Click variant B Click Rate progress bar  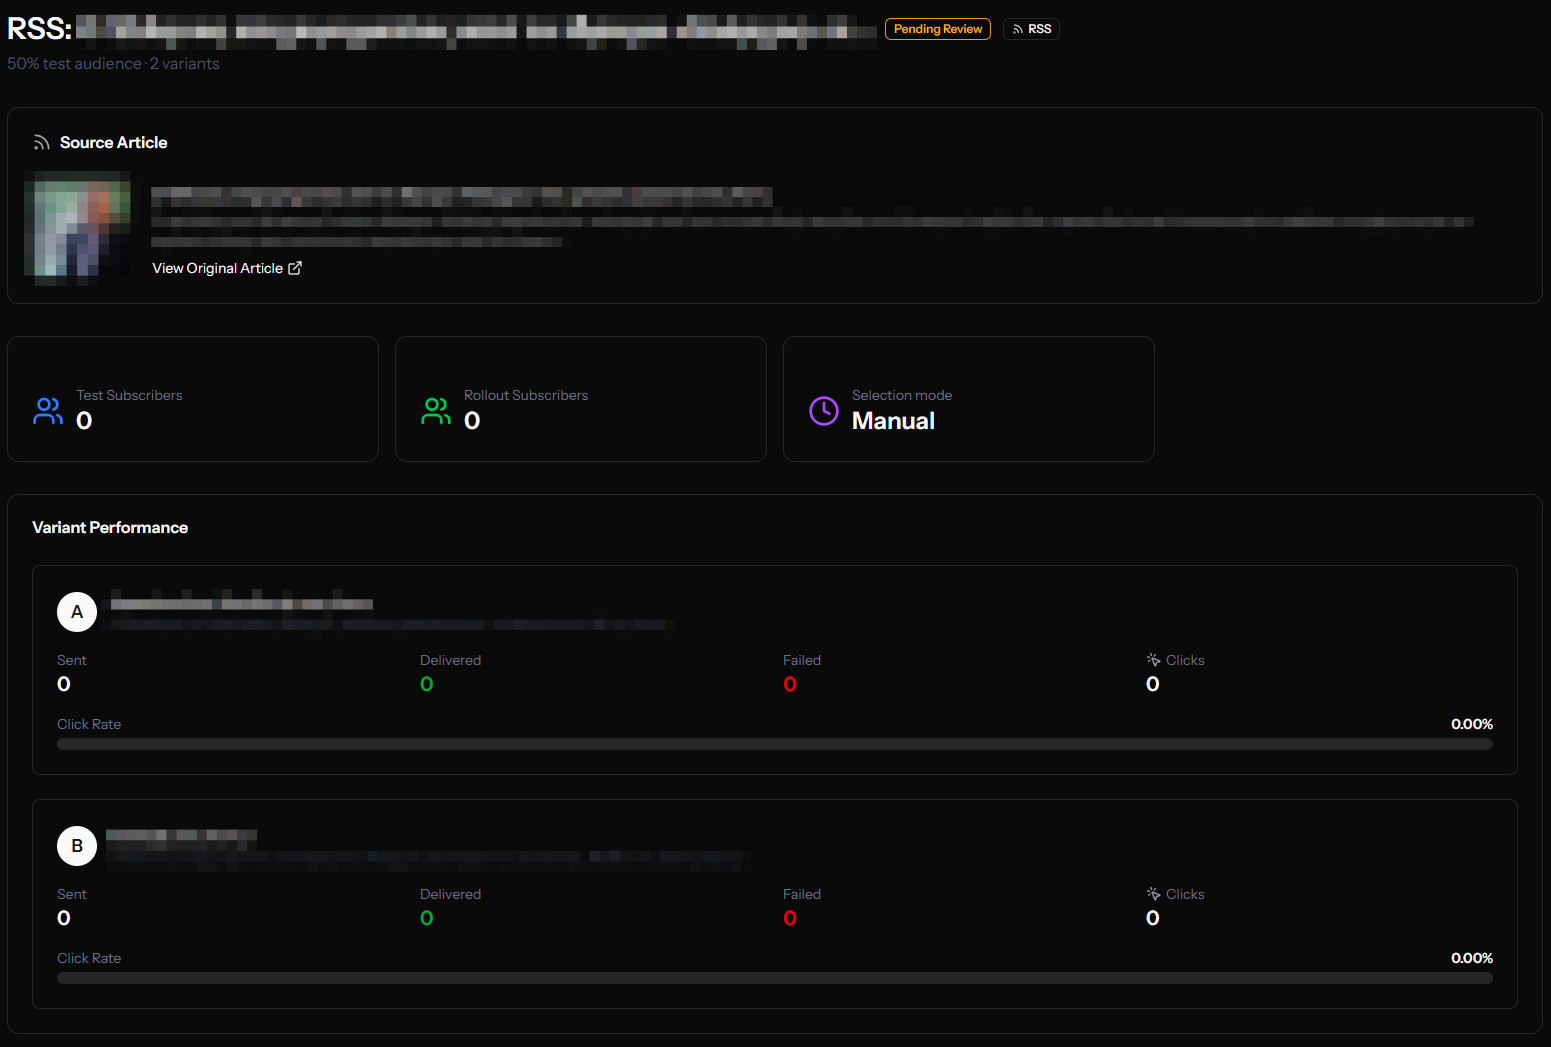(774, 978)
